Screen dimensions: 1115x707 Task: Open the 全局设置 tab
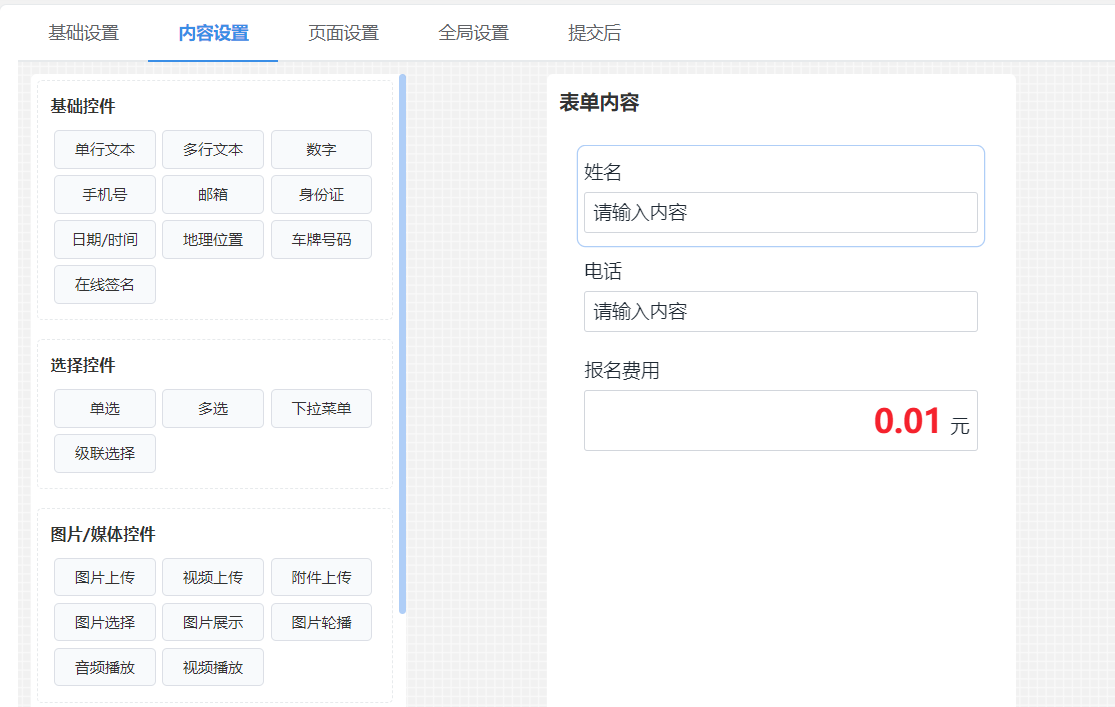pos(473,32)
